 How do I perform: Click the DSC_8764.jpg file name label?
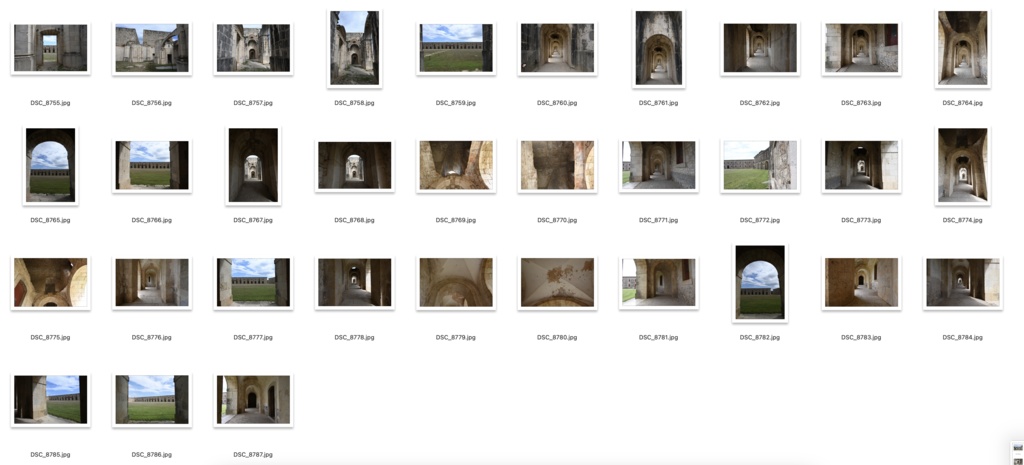(963, 103)
